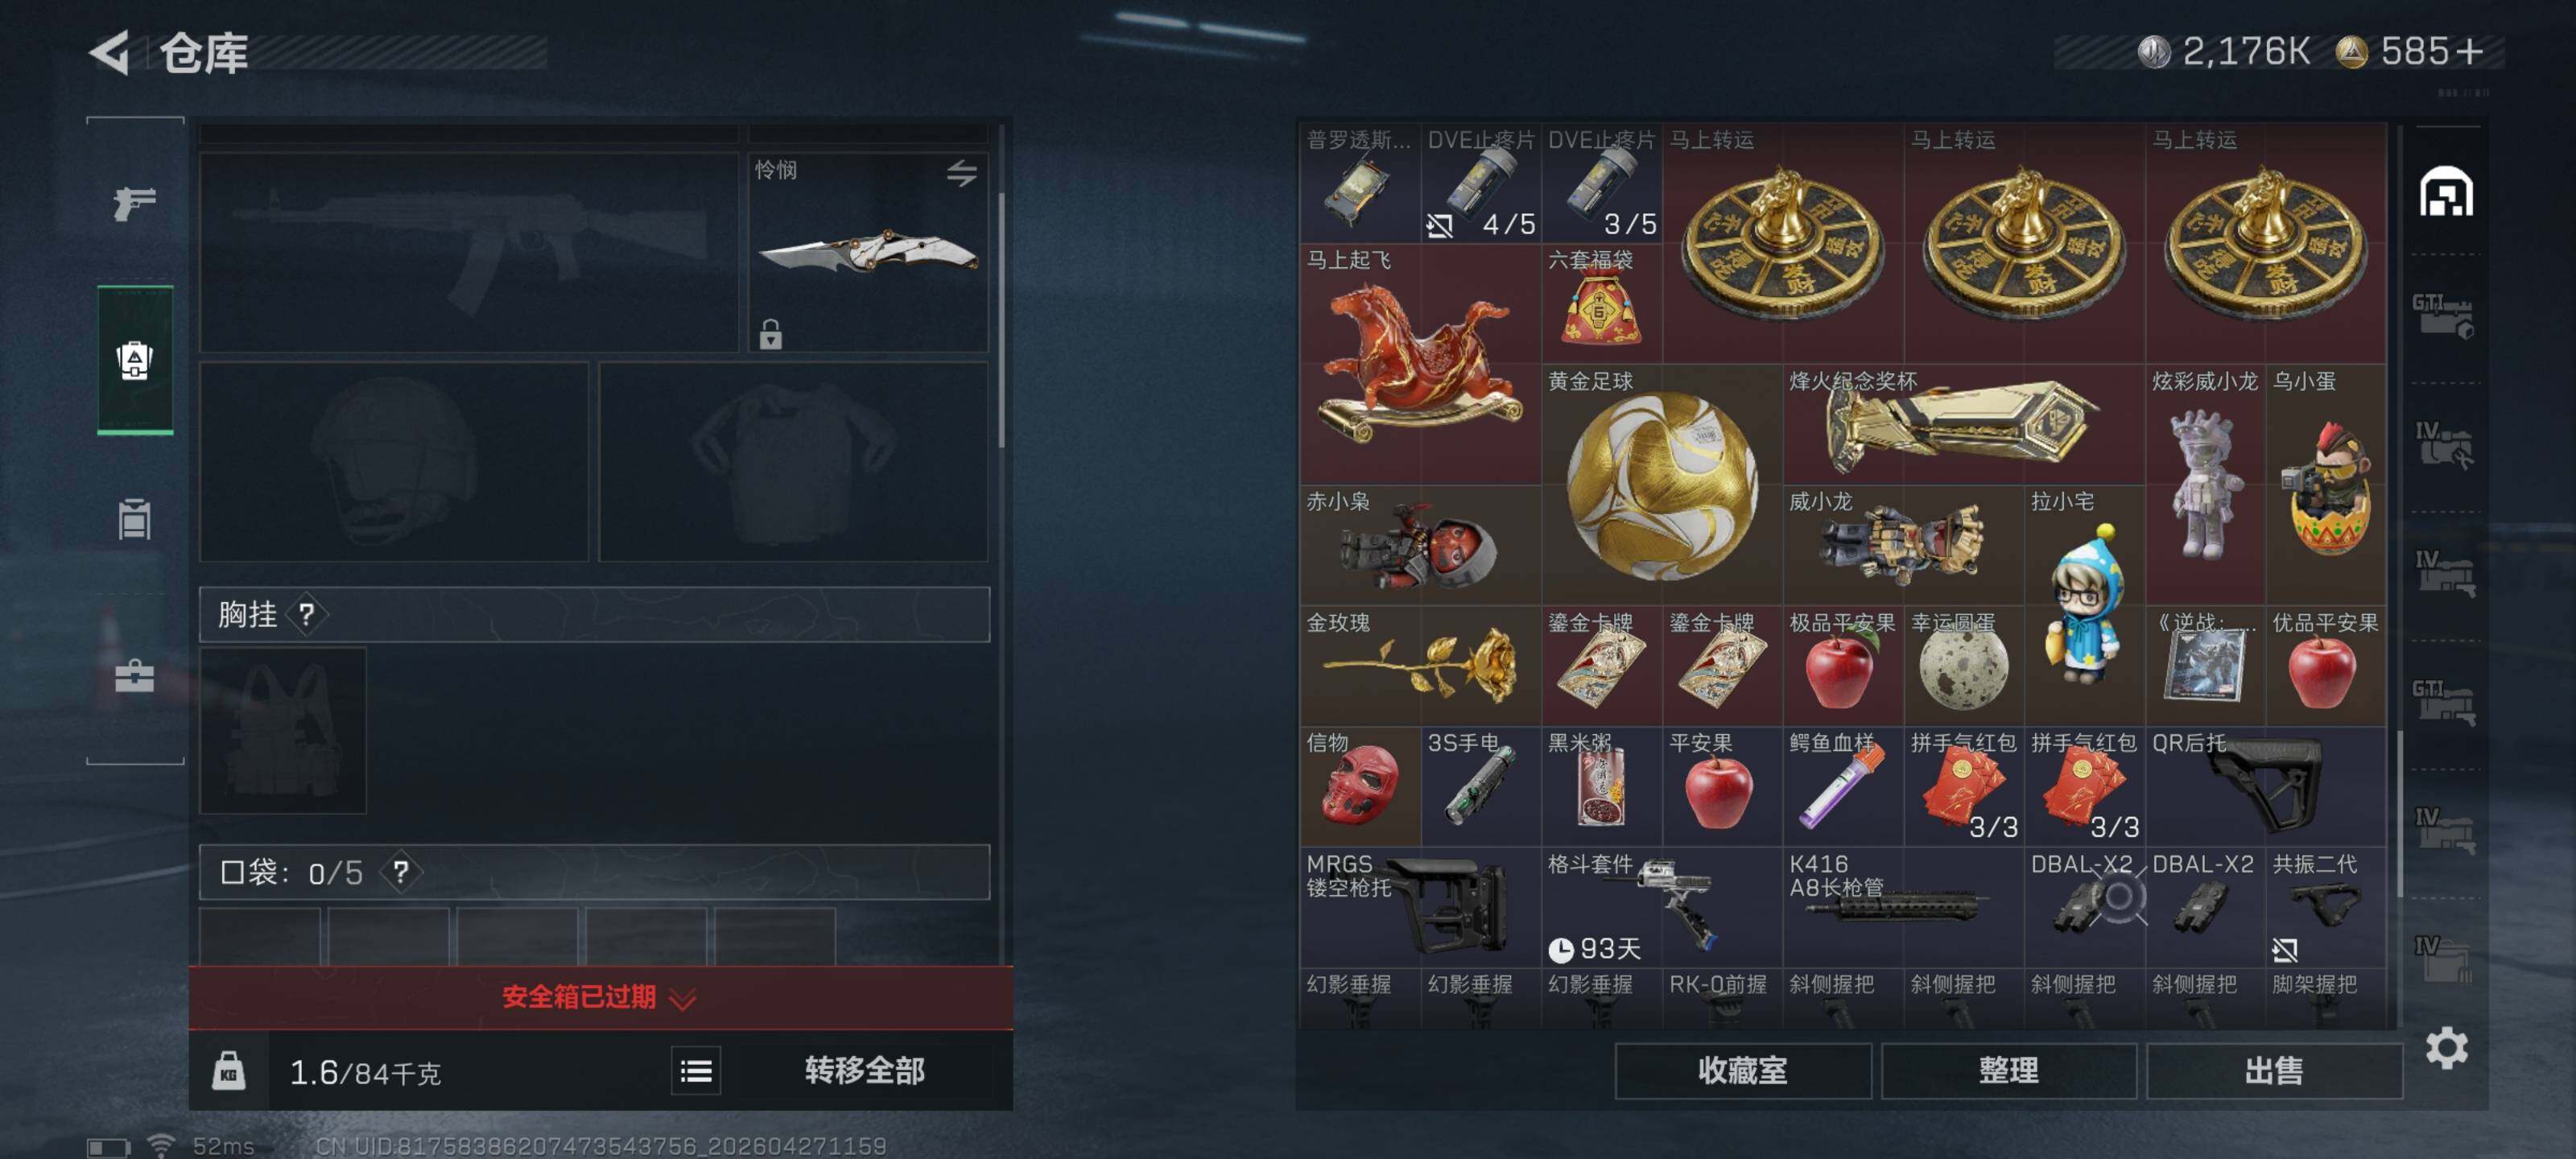Open the medical briefcase sidebar icon
The width and height of the screenshot is (2576, 1159).
pyautogui.click(x=134, y=676)
